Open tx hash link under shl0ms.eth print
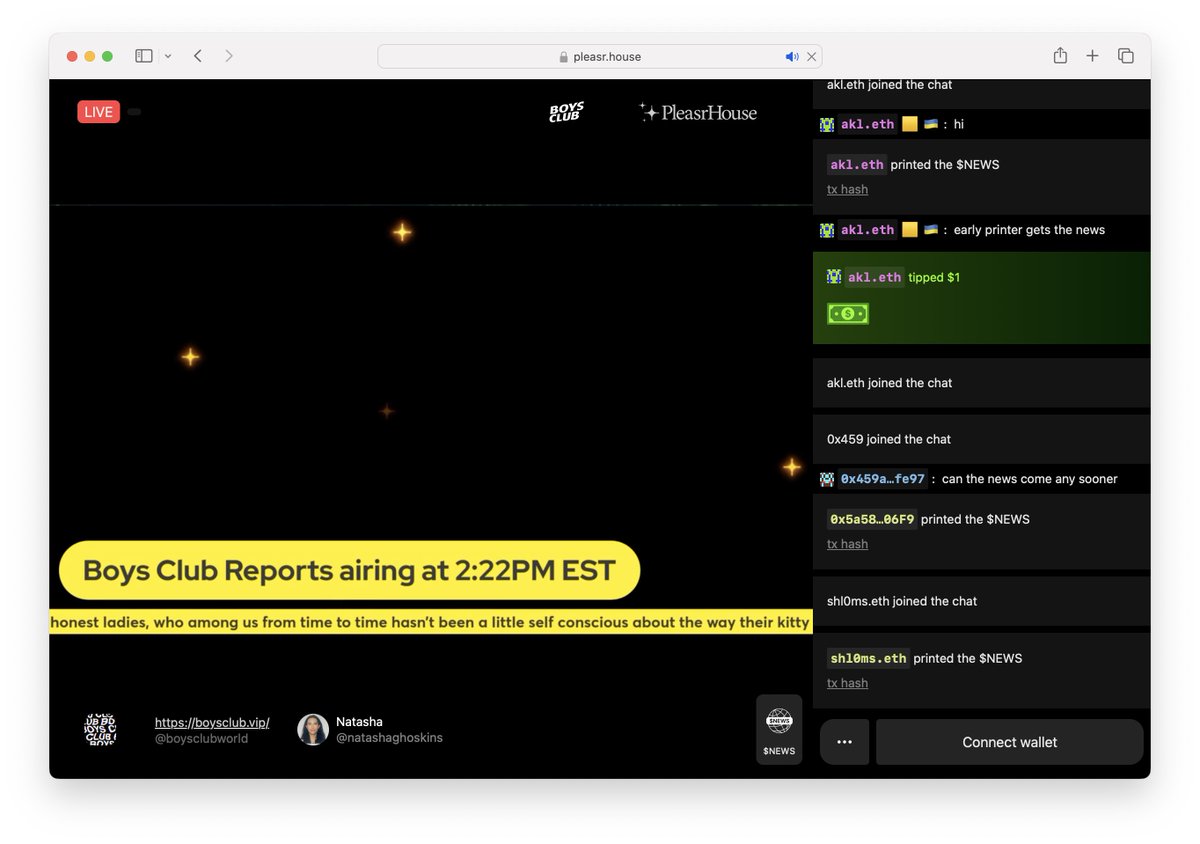The width and height of the screenshot is (1200, 844). [x=847, y=683]
